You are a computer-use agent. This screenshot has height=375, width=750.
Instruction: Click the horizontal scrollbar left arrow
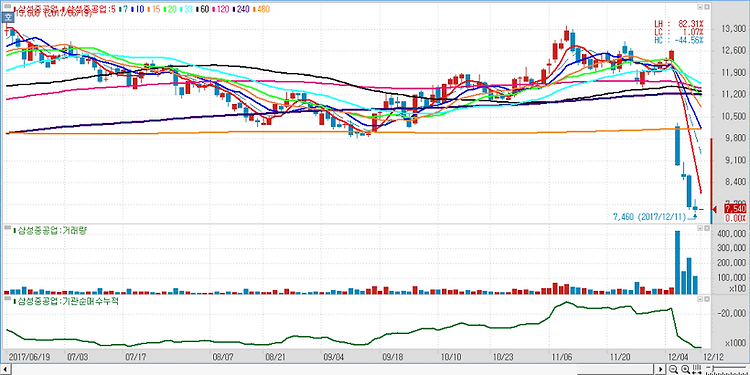(4, 369)
